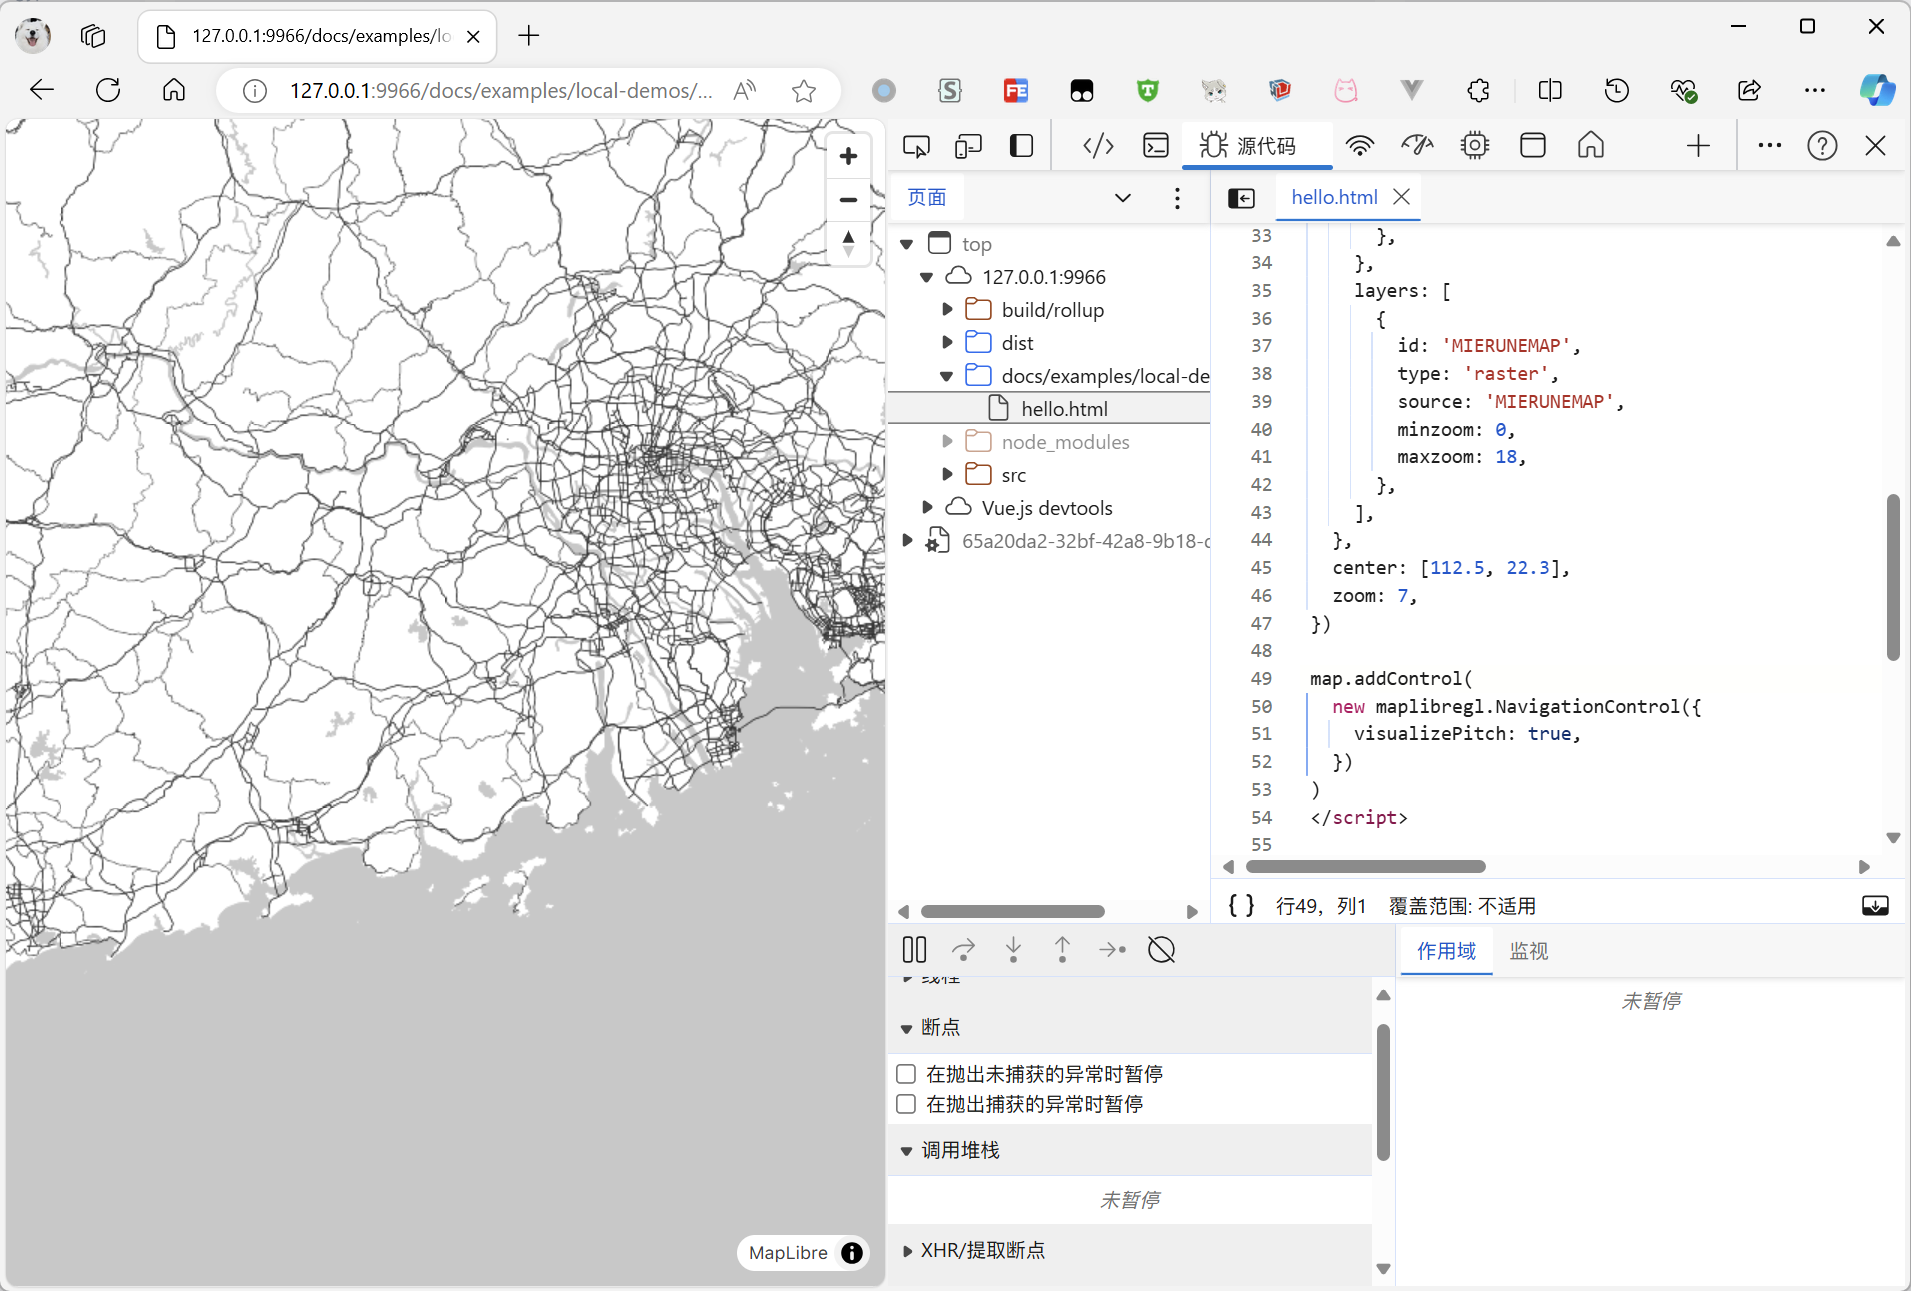Open the Console tool
1911x1291 pixels.
click(1157, 145)
